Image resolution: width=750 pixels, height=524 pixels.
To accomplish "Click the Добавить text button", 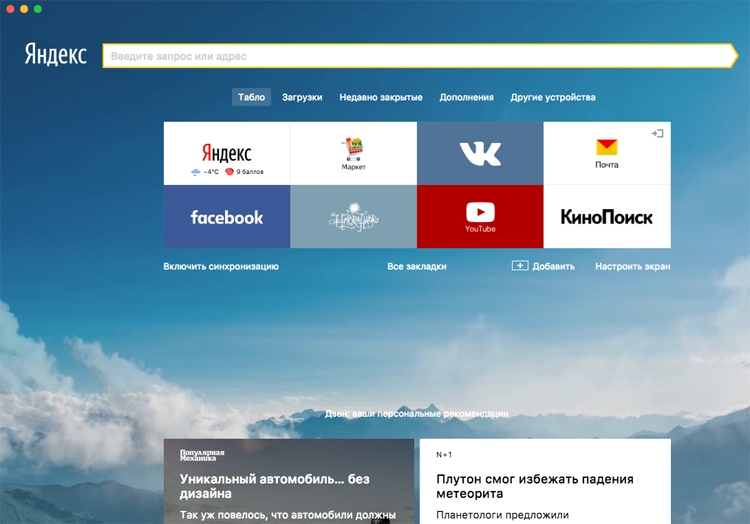I will pos(553,266).
